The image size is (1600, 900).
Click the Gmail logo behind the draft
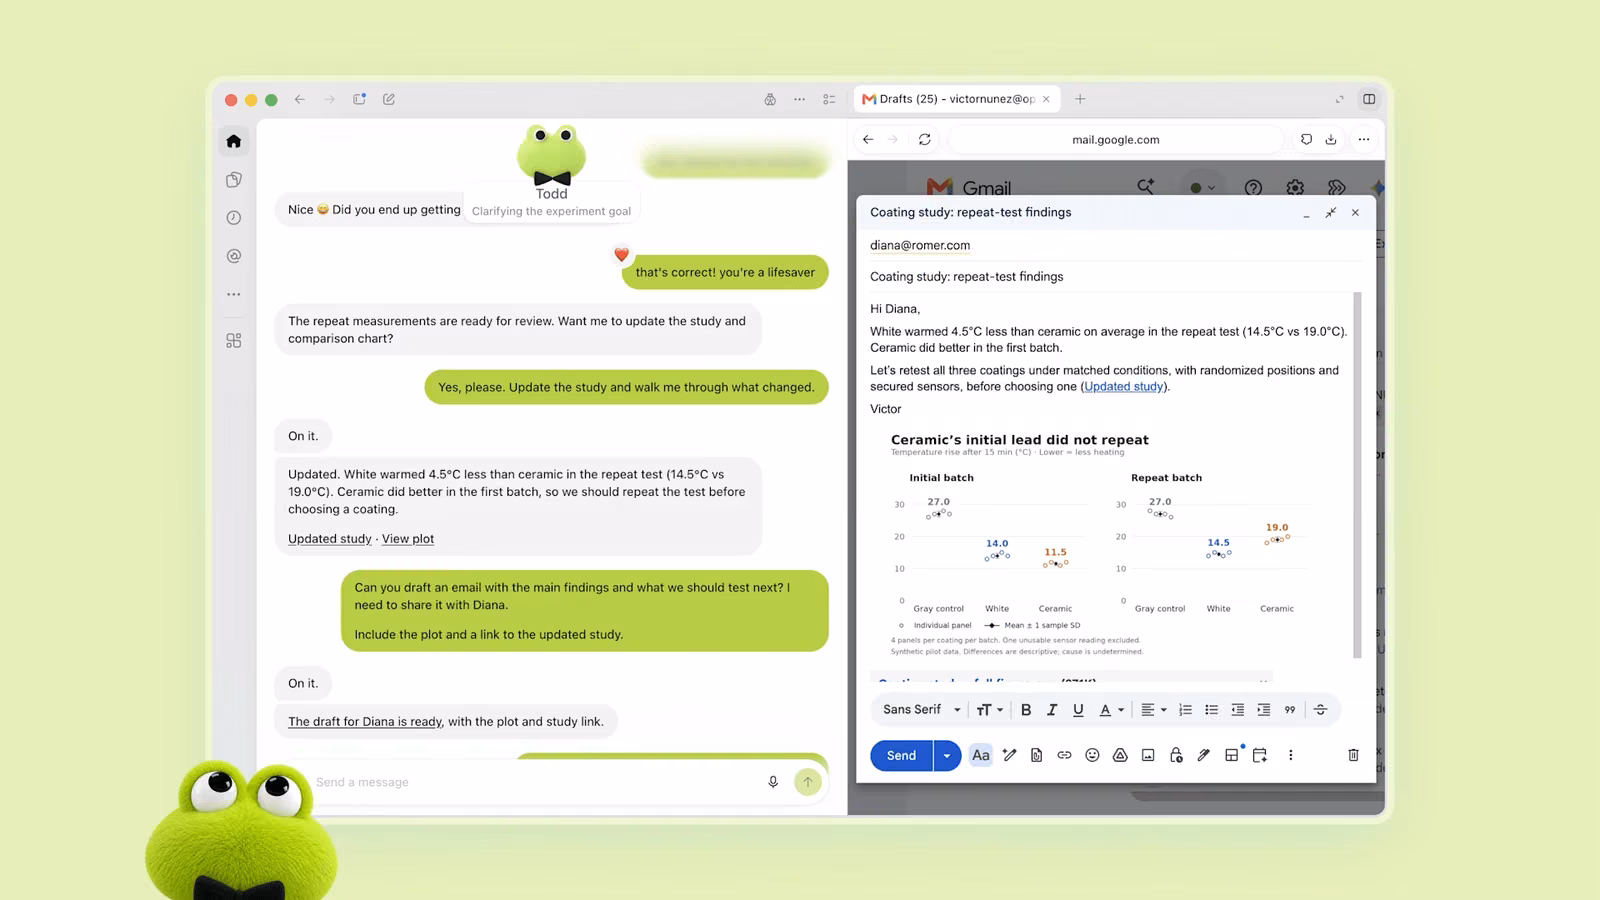pos(969,187)
